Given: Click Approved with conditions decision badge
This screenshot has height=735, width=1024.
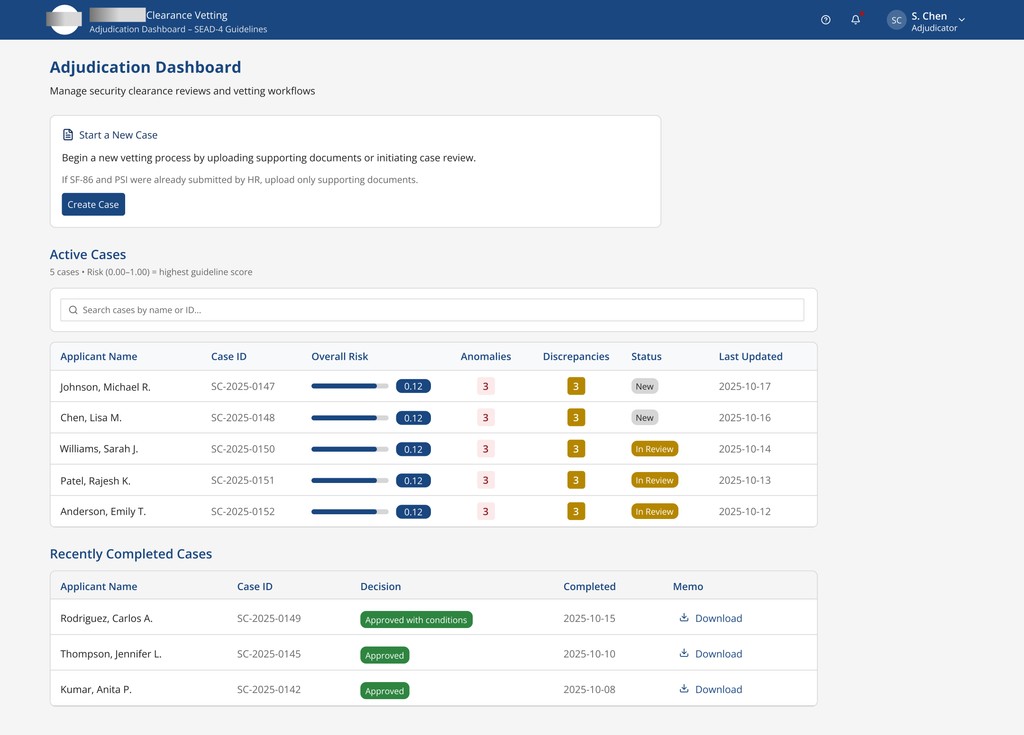Looking at the screenshot, I should click(x=416, y=620).
